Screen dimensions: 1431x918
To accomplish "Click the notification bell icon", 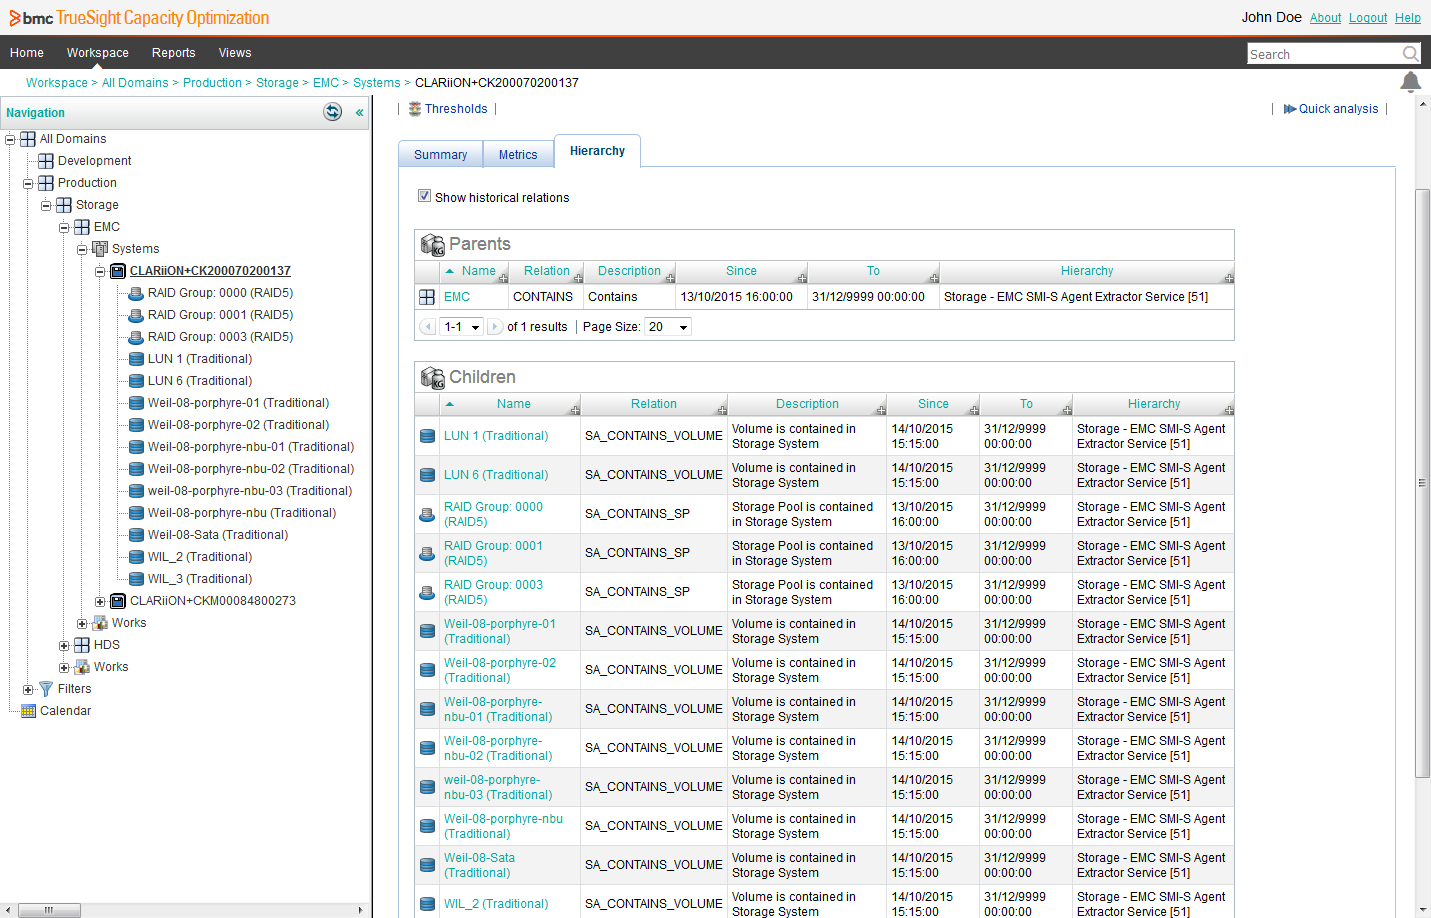I will point(1410,82).
